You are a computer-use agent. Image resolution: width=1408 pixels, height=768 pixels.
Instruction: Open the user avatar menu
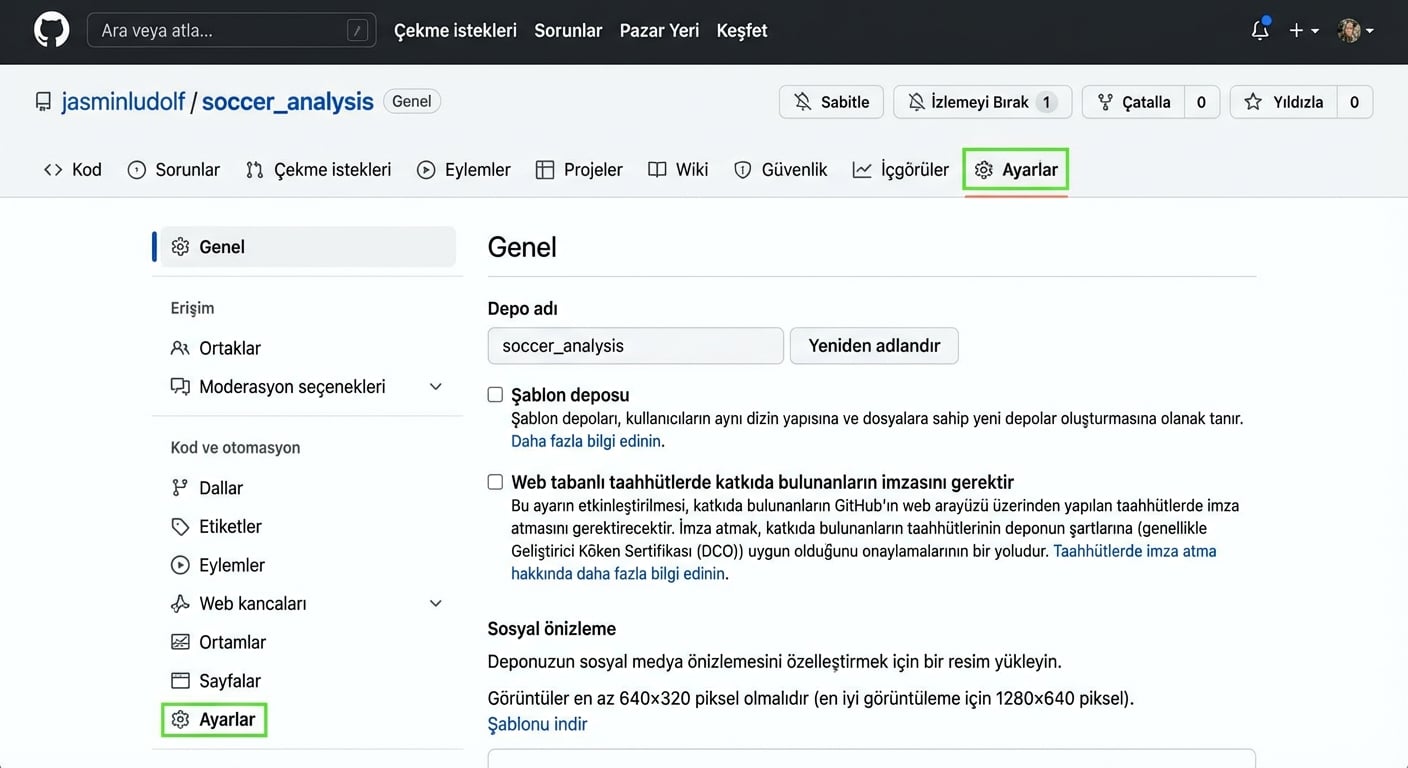[x=1355, y=31]
